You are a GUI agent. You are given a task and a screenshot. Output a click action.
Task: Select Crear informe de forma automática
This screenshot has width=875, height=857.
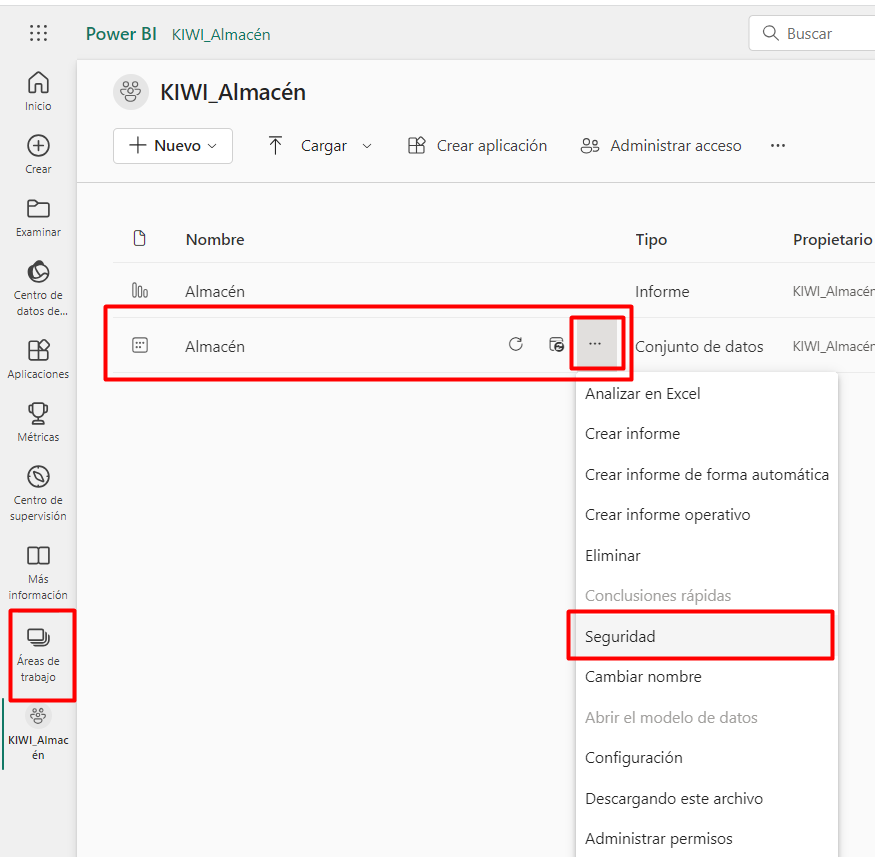click(706, 474)
